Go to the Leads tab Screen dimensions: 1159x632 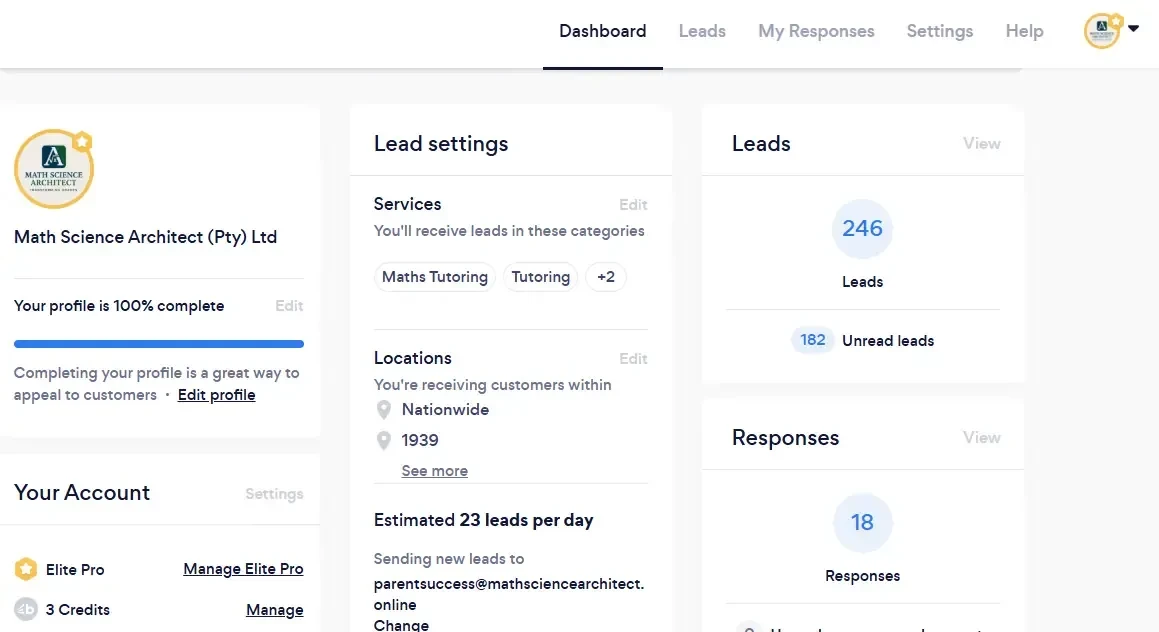click(x=701, y=31)
